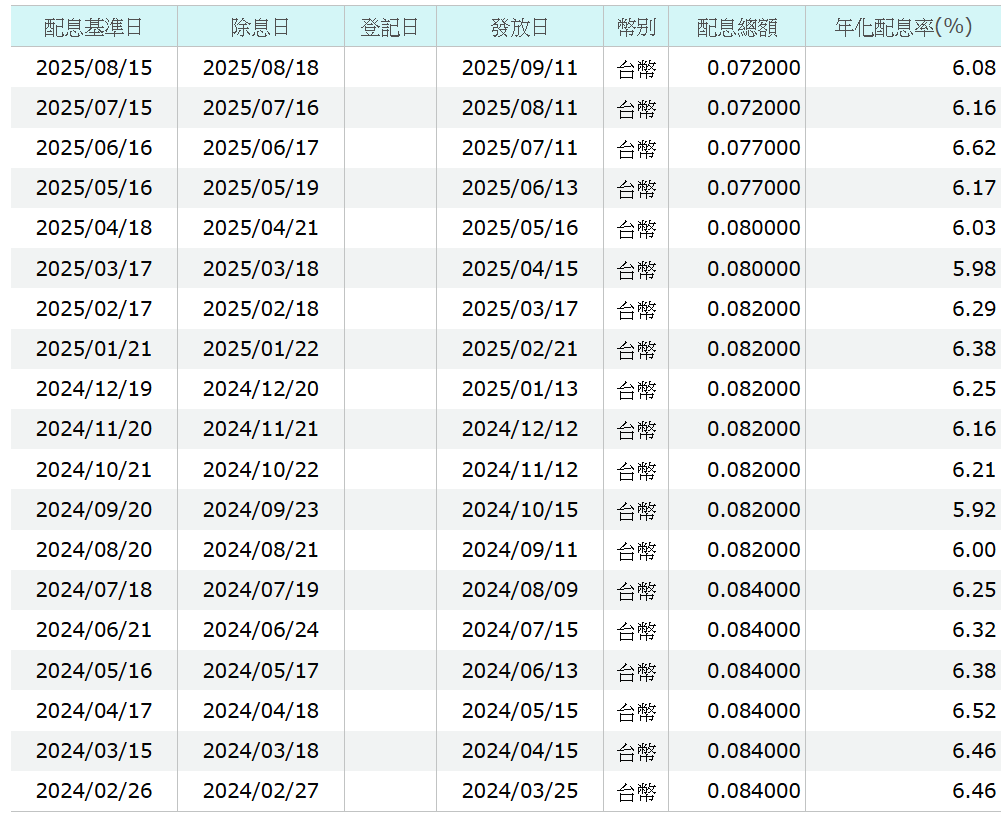
Task: Click the 配息基準日 column header
Action: click(93, 27)
